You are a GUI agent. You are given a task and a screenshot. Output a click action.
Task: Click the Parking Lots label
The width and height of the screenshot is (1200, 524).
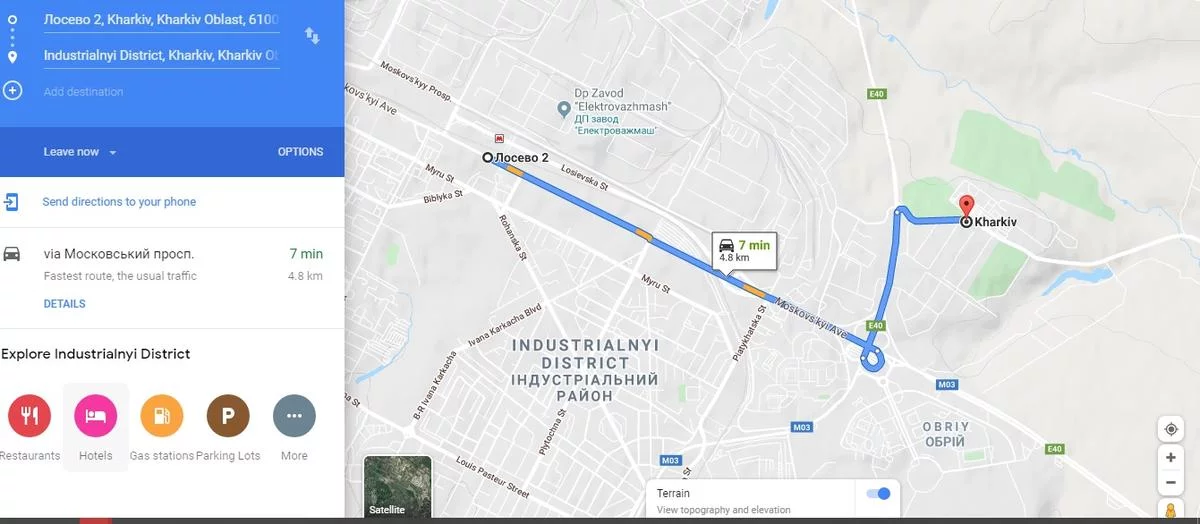(x=228, y=456)
